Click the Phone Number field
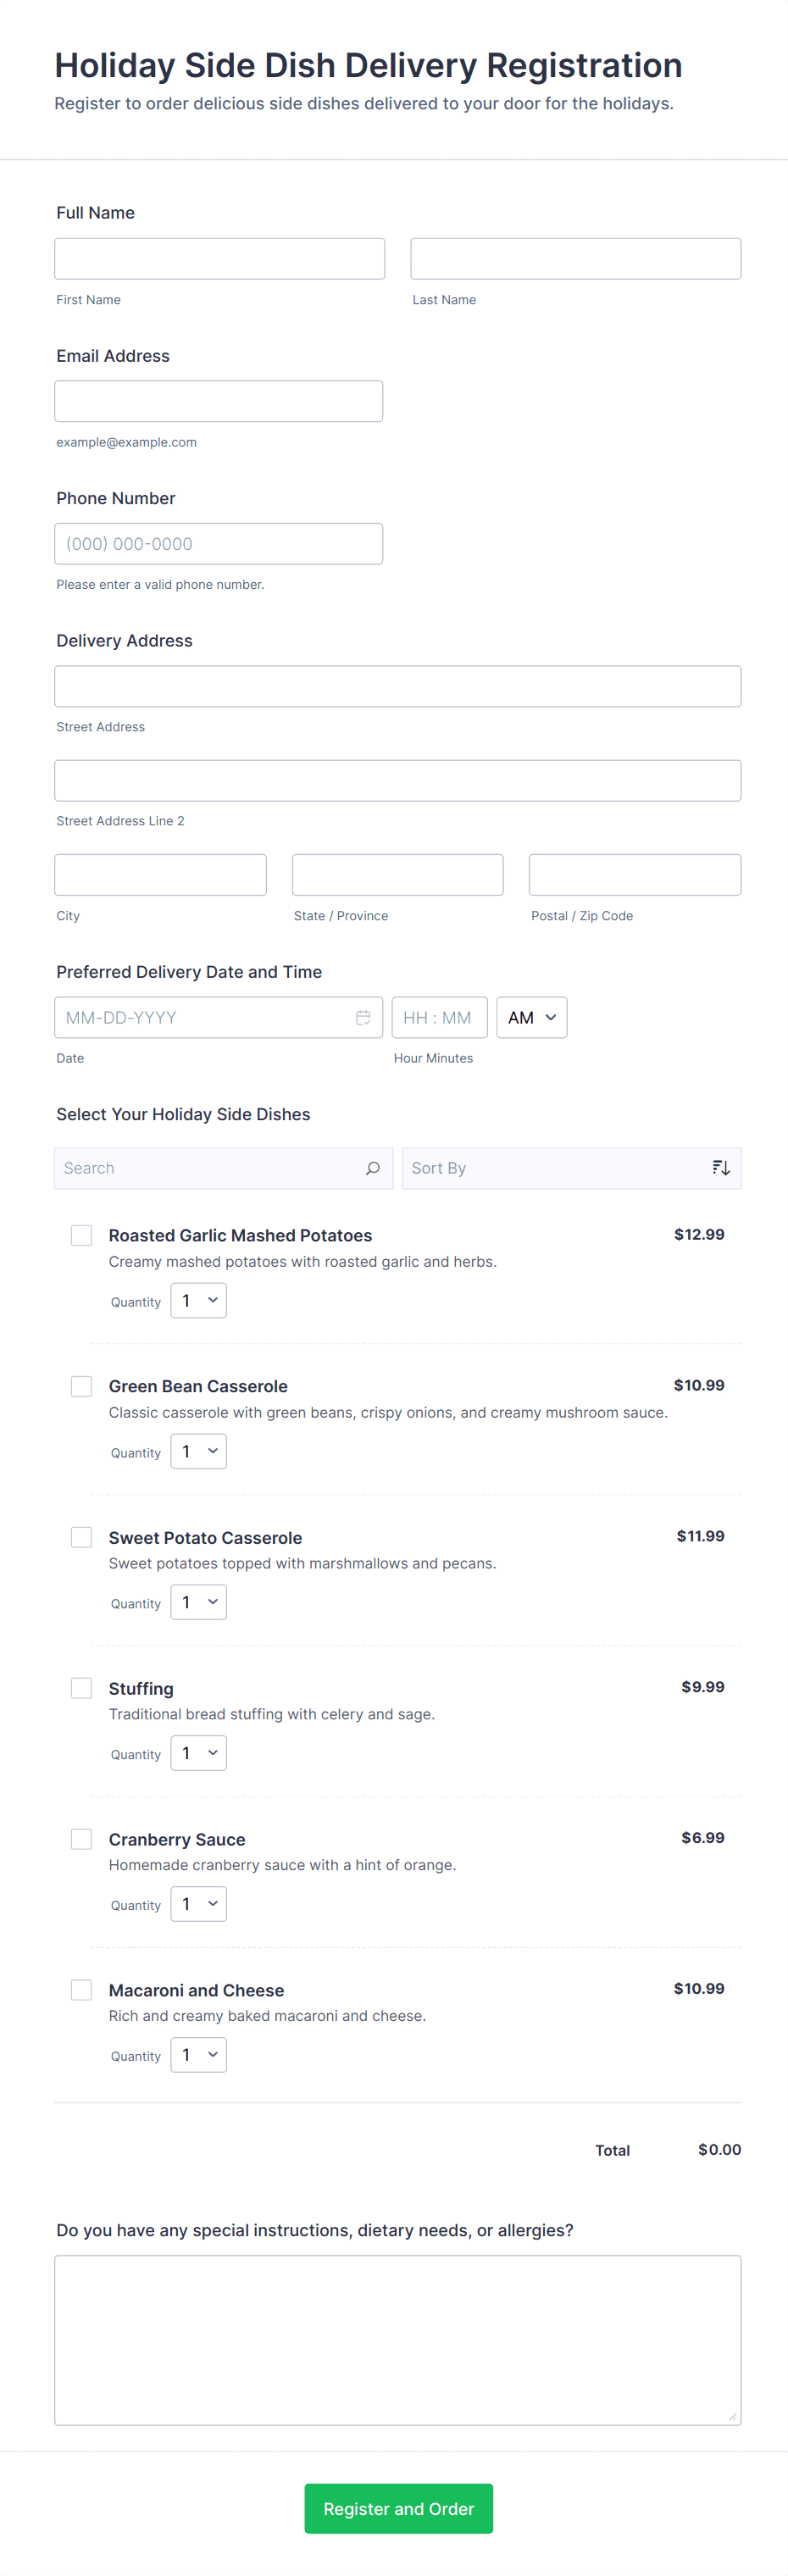The width and height of the screenshot is (788, 2576). pyautogui.click(x=218, y=544)
